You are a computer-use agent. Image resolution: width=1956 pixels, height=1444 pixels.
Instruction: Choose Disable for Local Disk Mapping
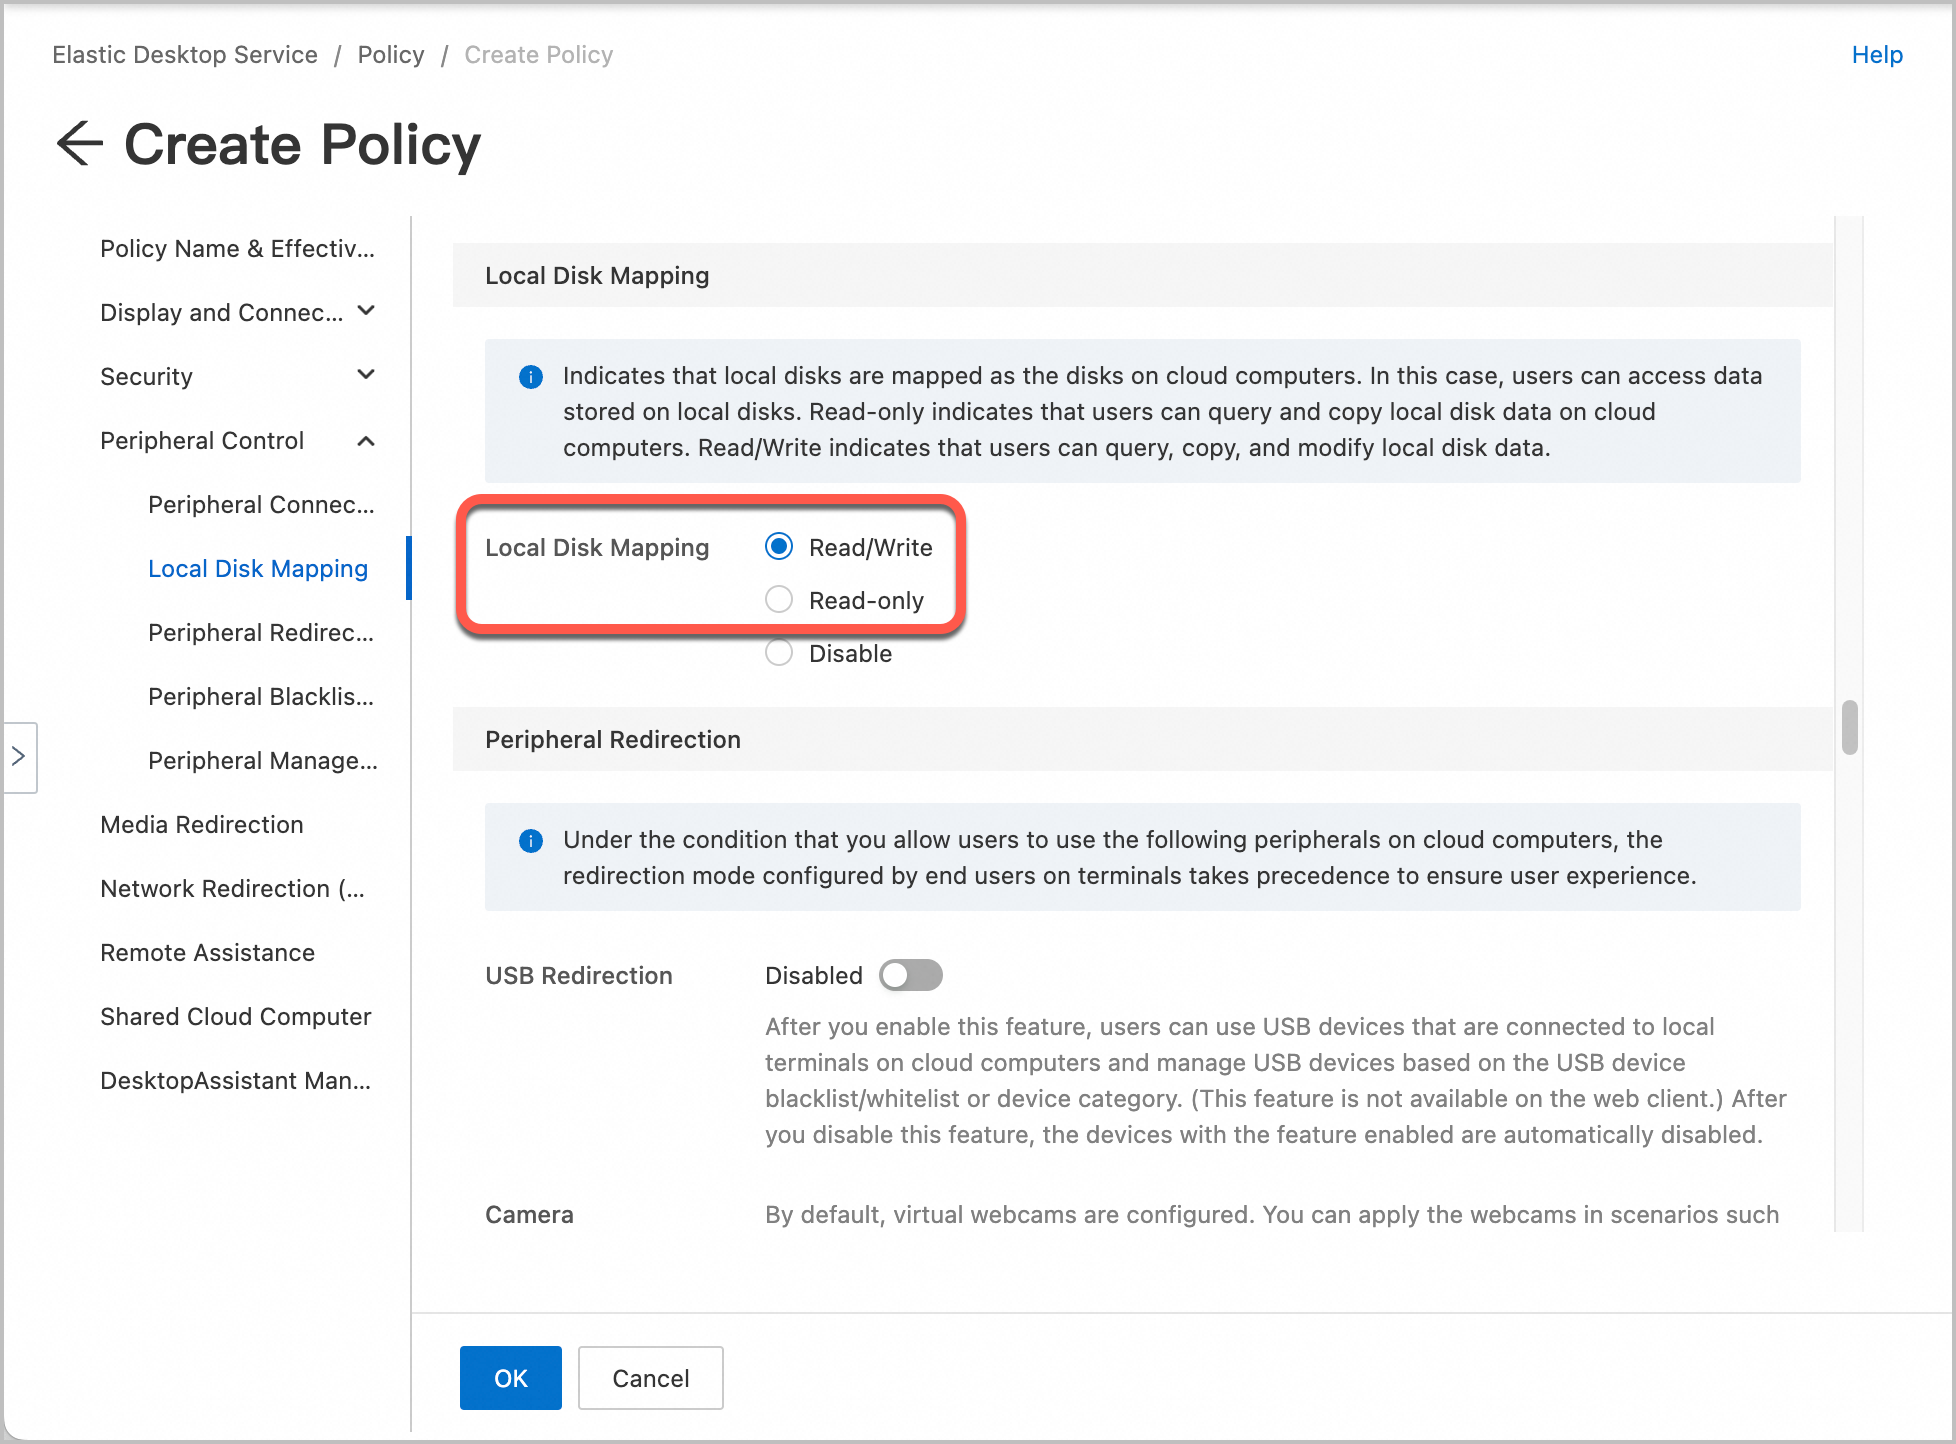pos(779,653)
